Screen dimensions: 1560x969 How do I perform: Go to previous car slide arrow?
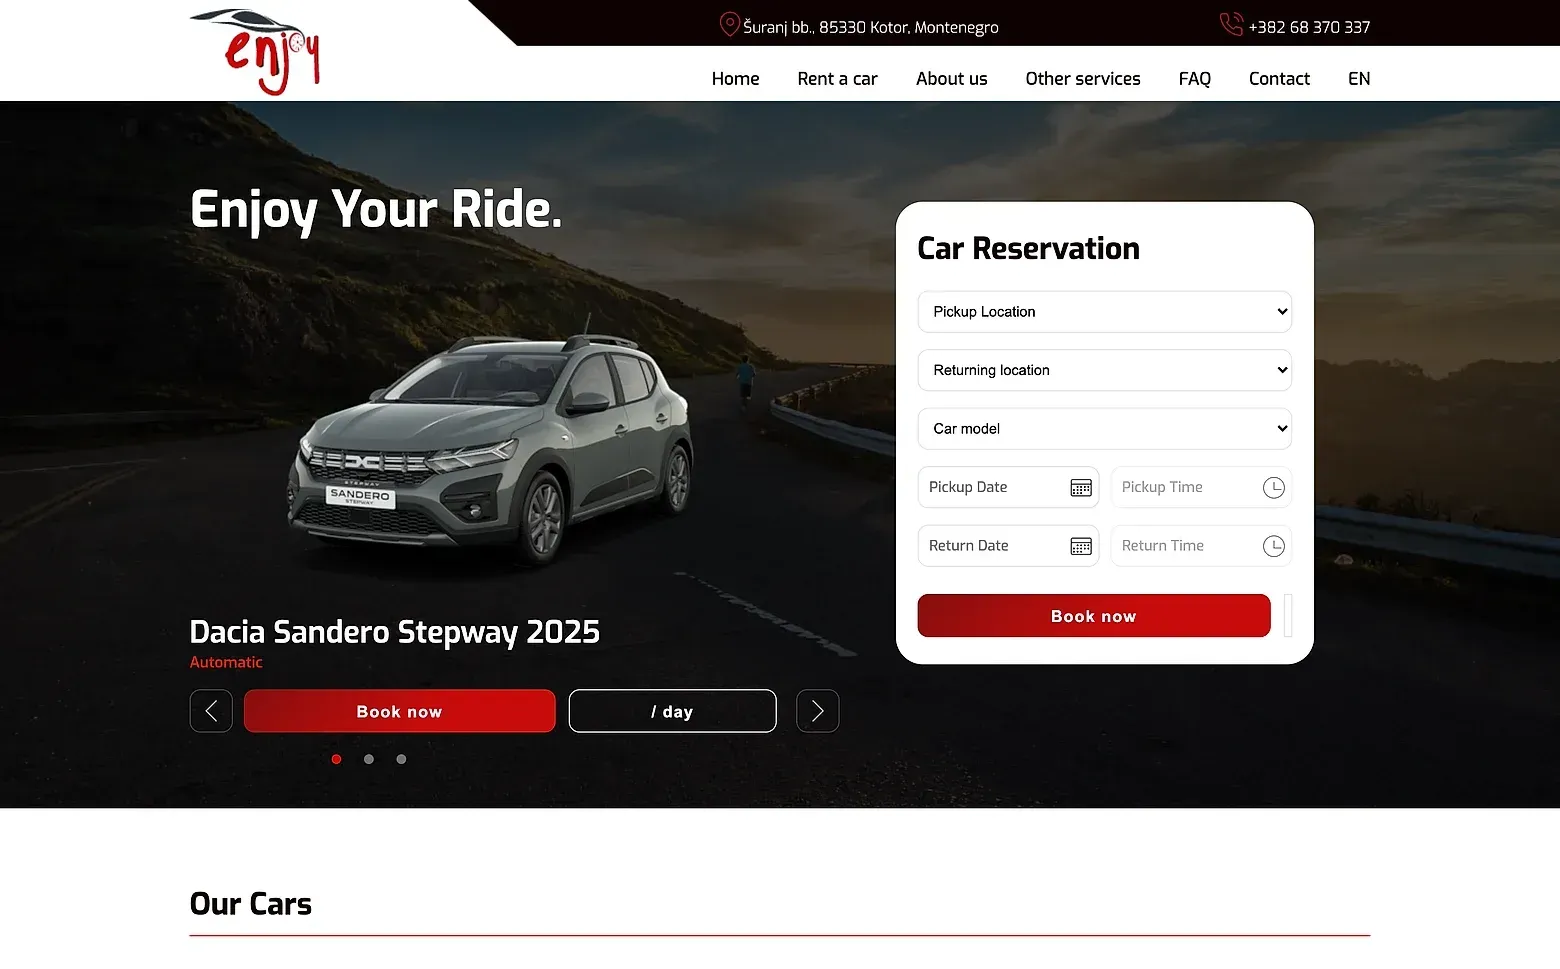[211, 711]
